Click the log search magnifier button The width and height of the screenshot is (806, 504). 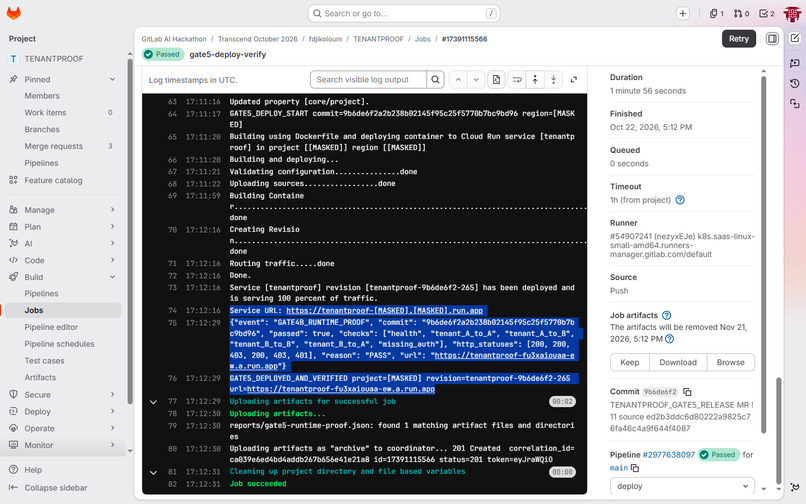[435, 80]
